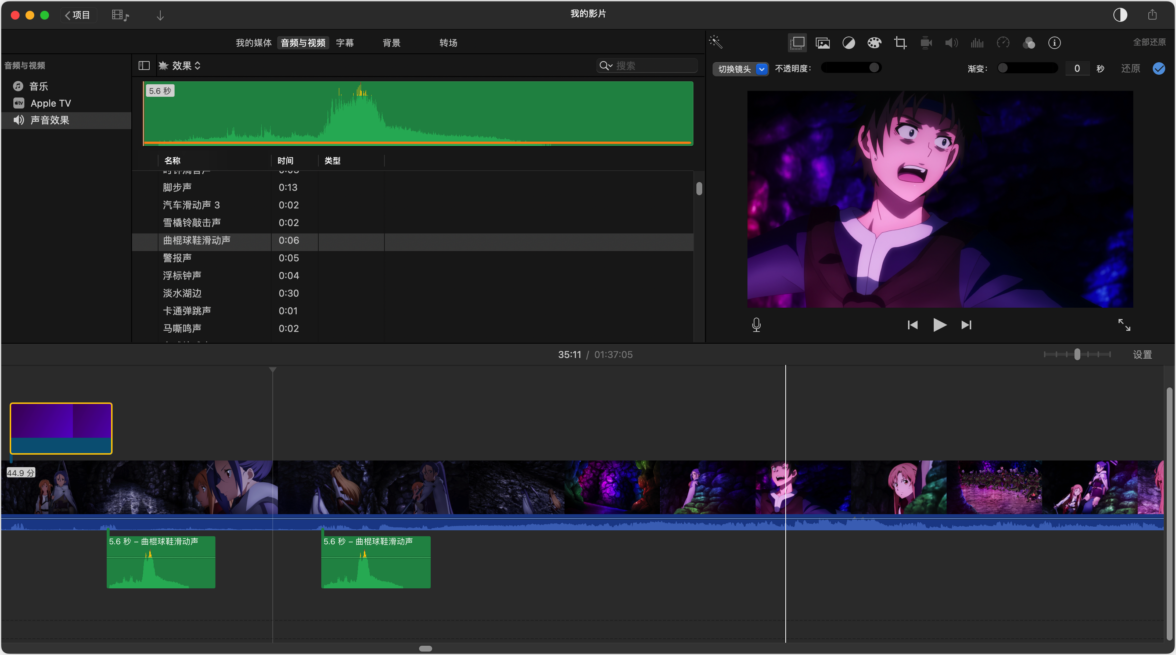Toggle the sidebar visibility button
1176x655 pixels.
(144, 66)
